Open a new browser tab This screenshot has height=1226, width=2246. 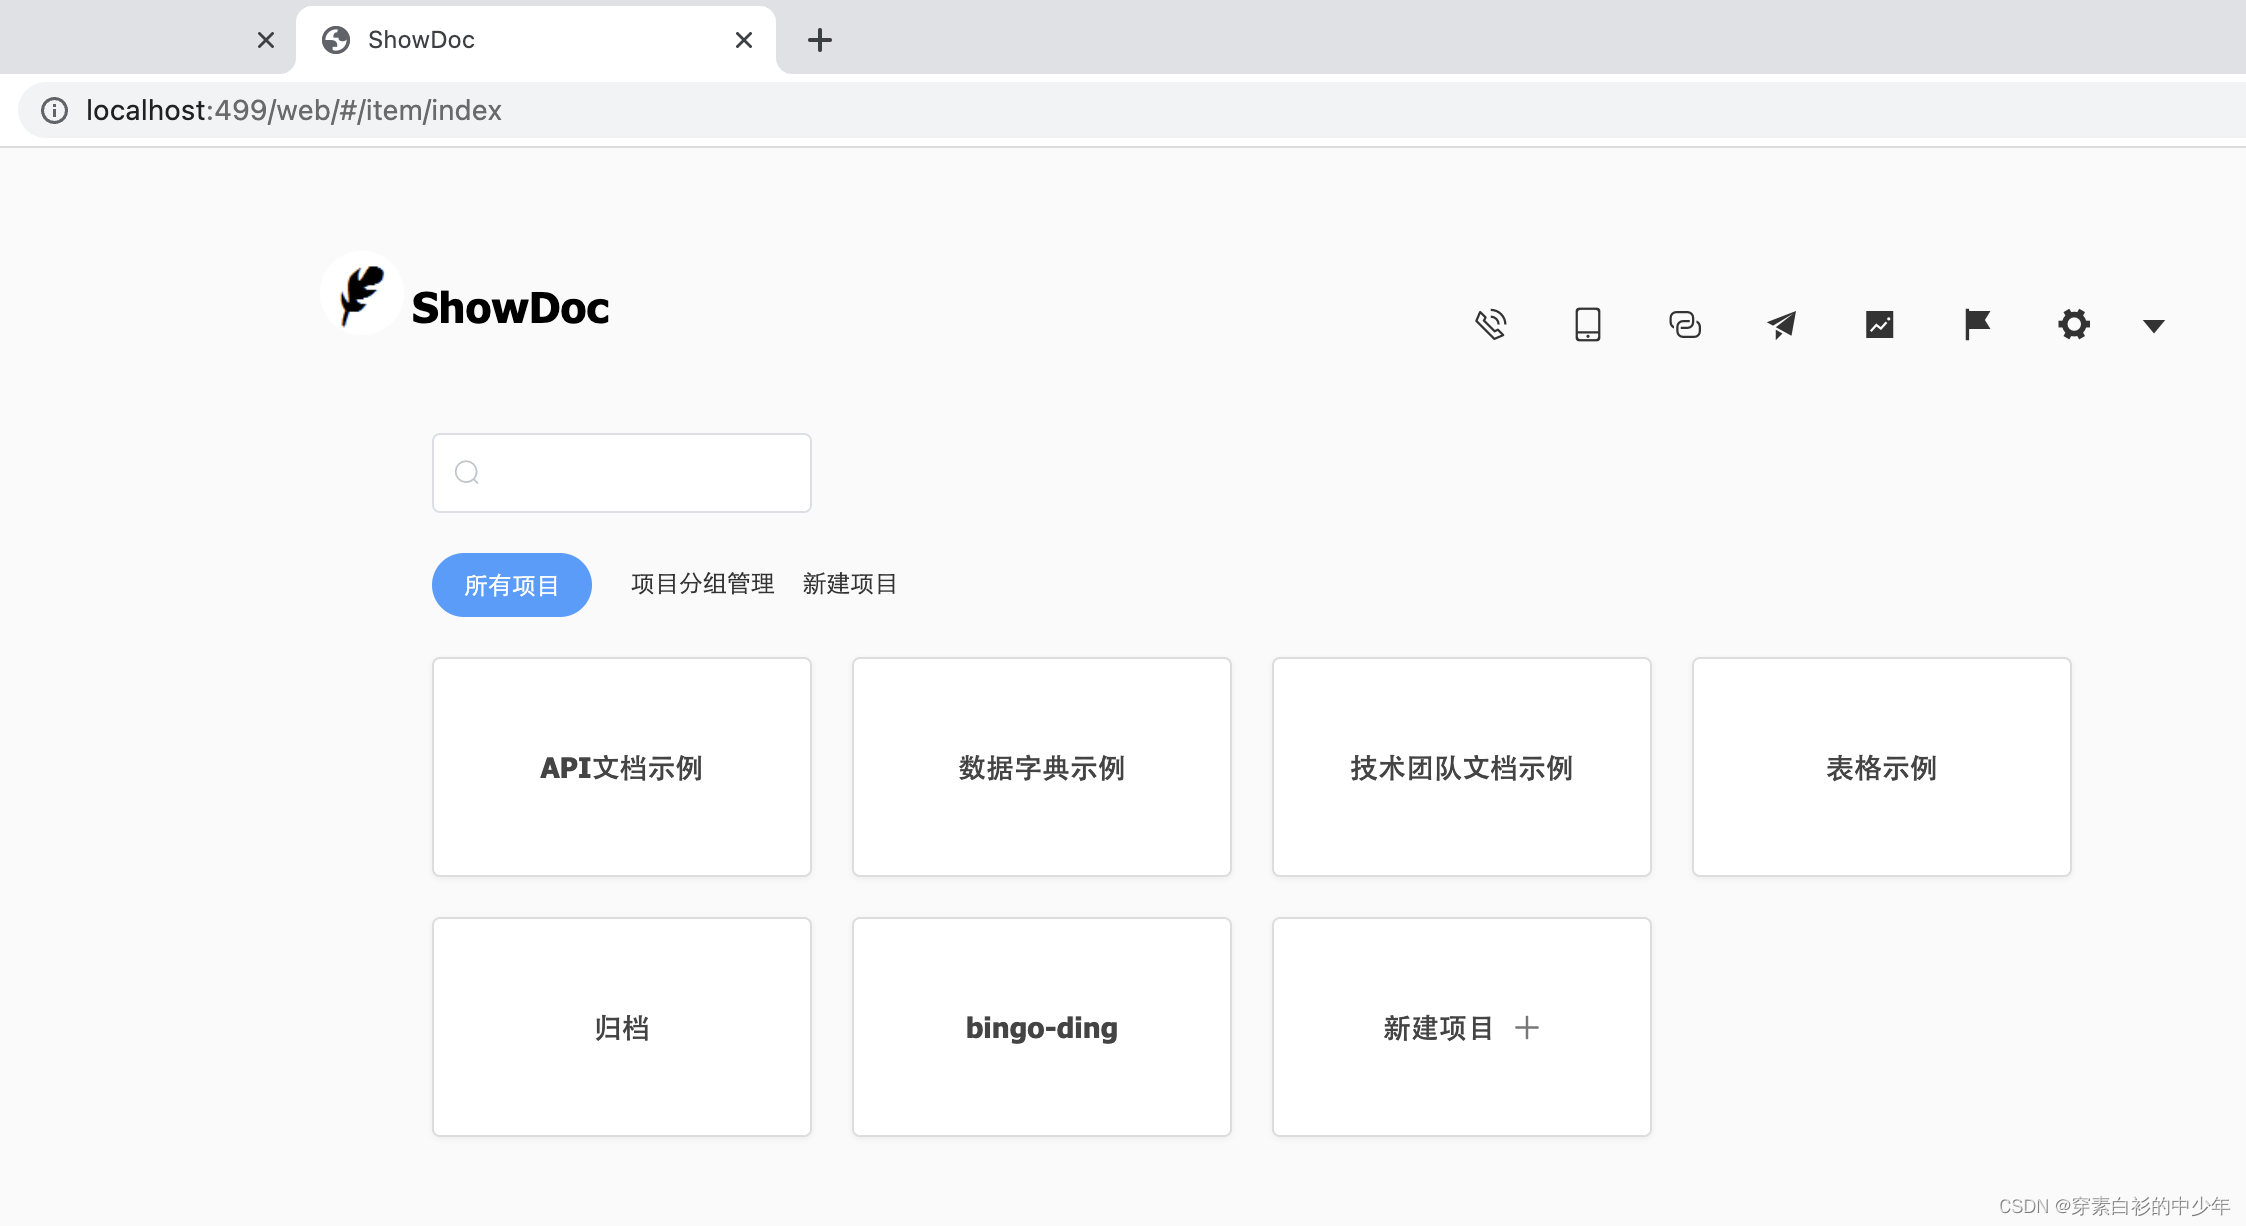[x=820, y=39]
